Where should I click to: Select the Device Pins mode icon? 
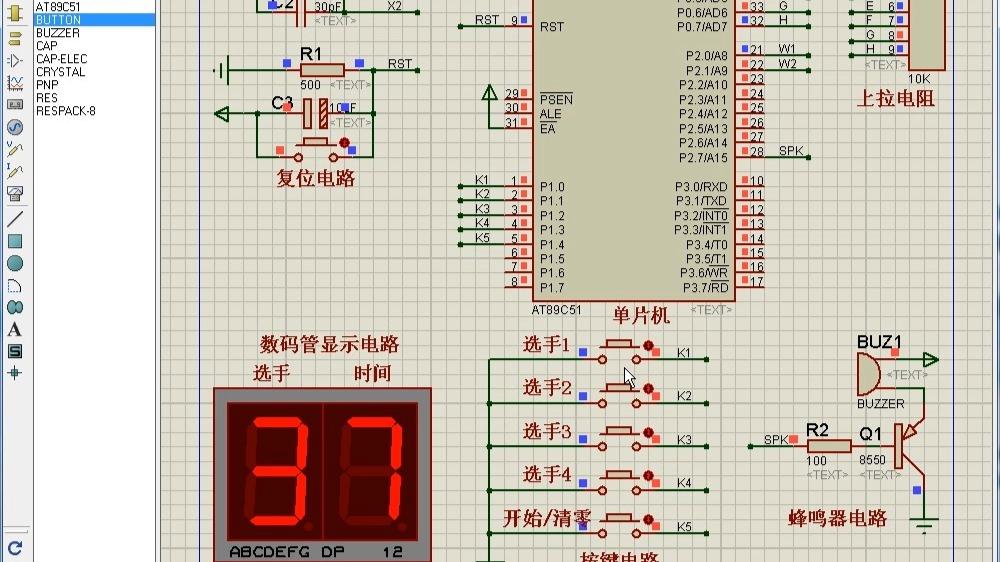(15, 61)
